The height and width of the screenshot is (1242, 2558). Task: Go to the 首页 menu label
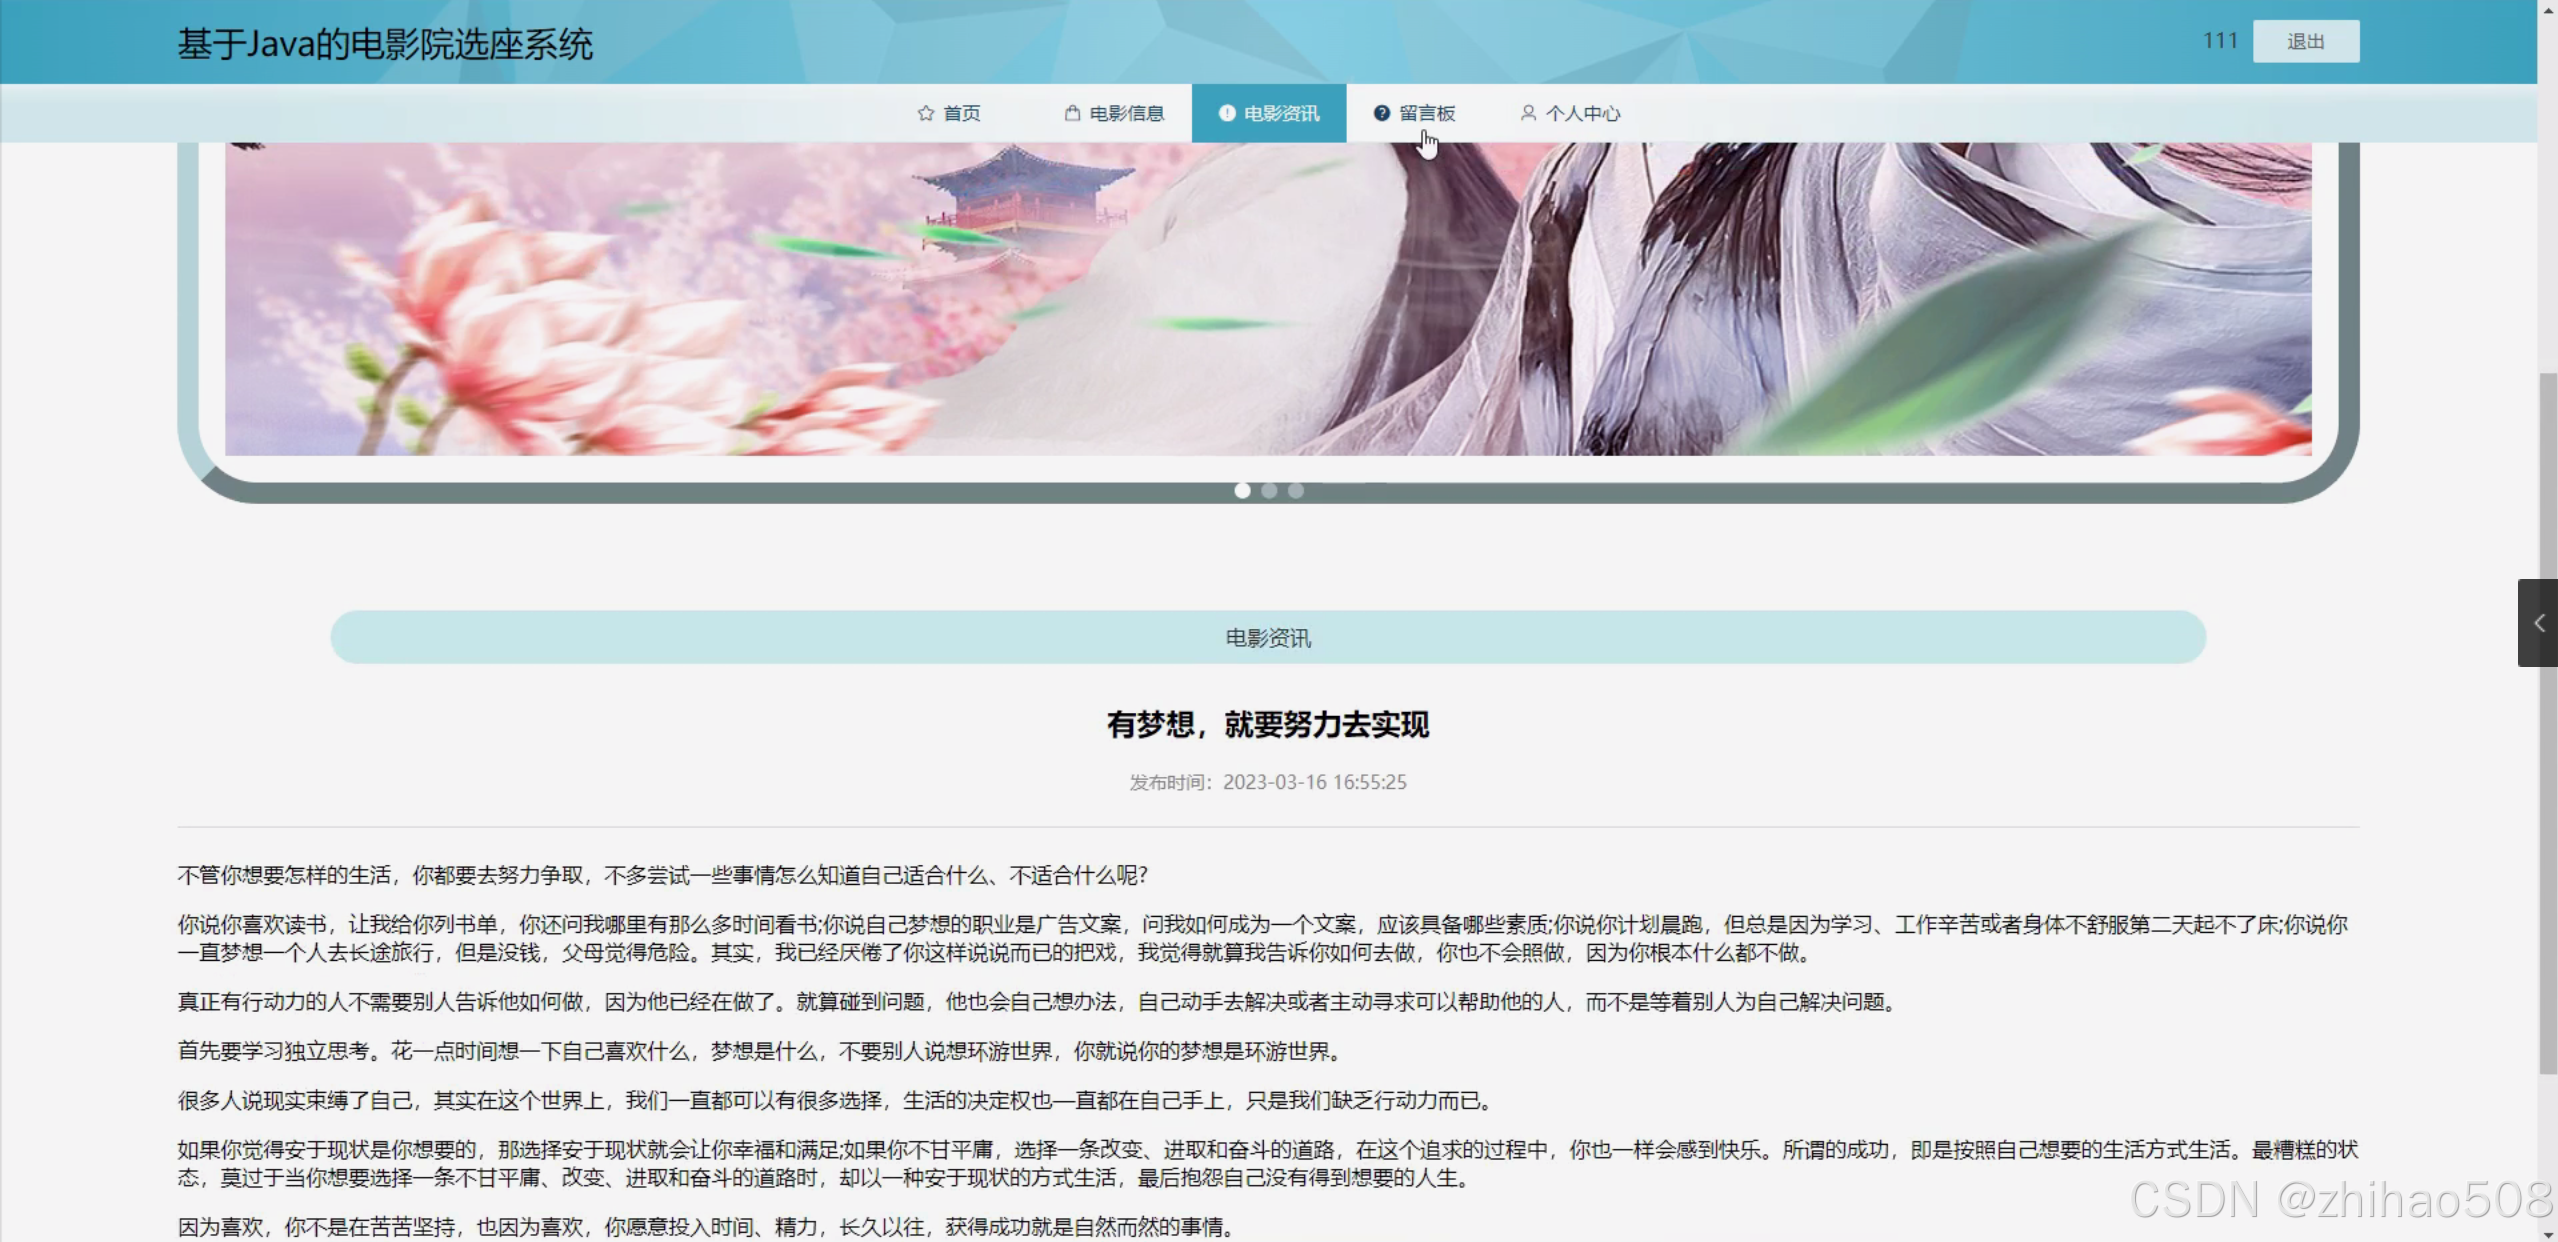962,114
